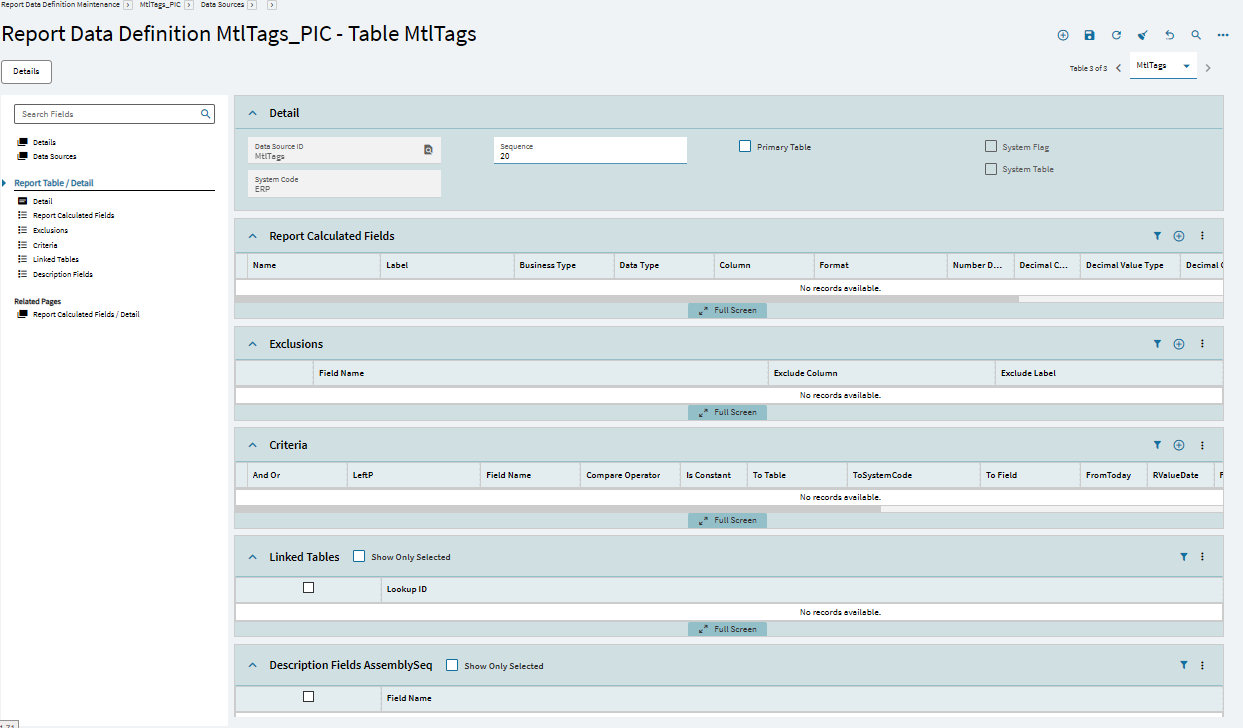Jump to Detail section in sidebar
Screen dimensions: 1243x728
(42, 201)
